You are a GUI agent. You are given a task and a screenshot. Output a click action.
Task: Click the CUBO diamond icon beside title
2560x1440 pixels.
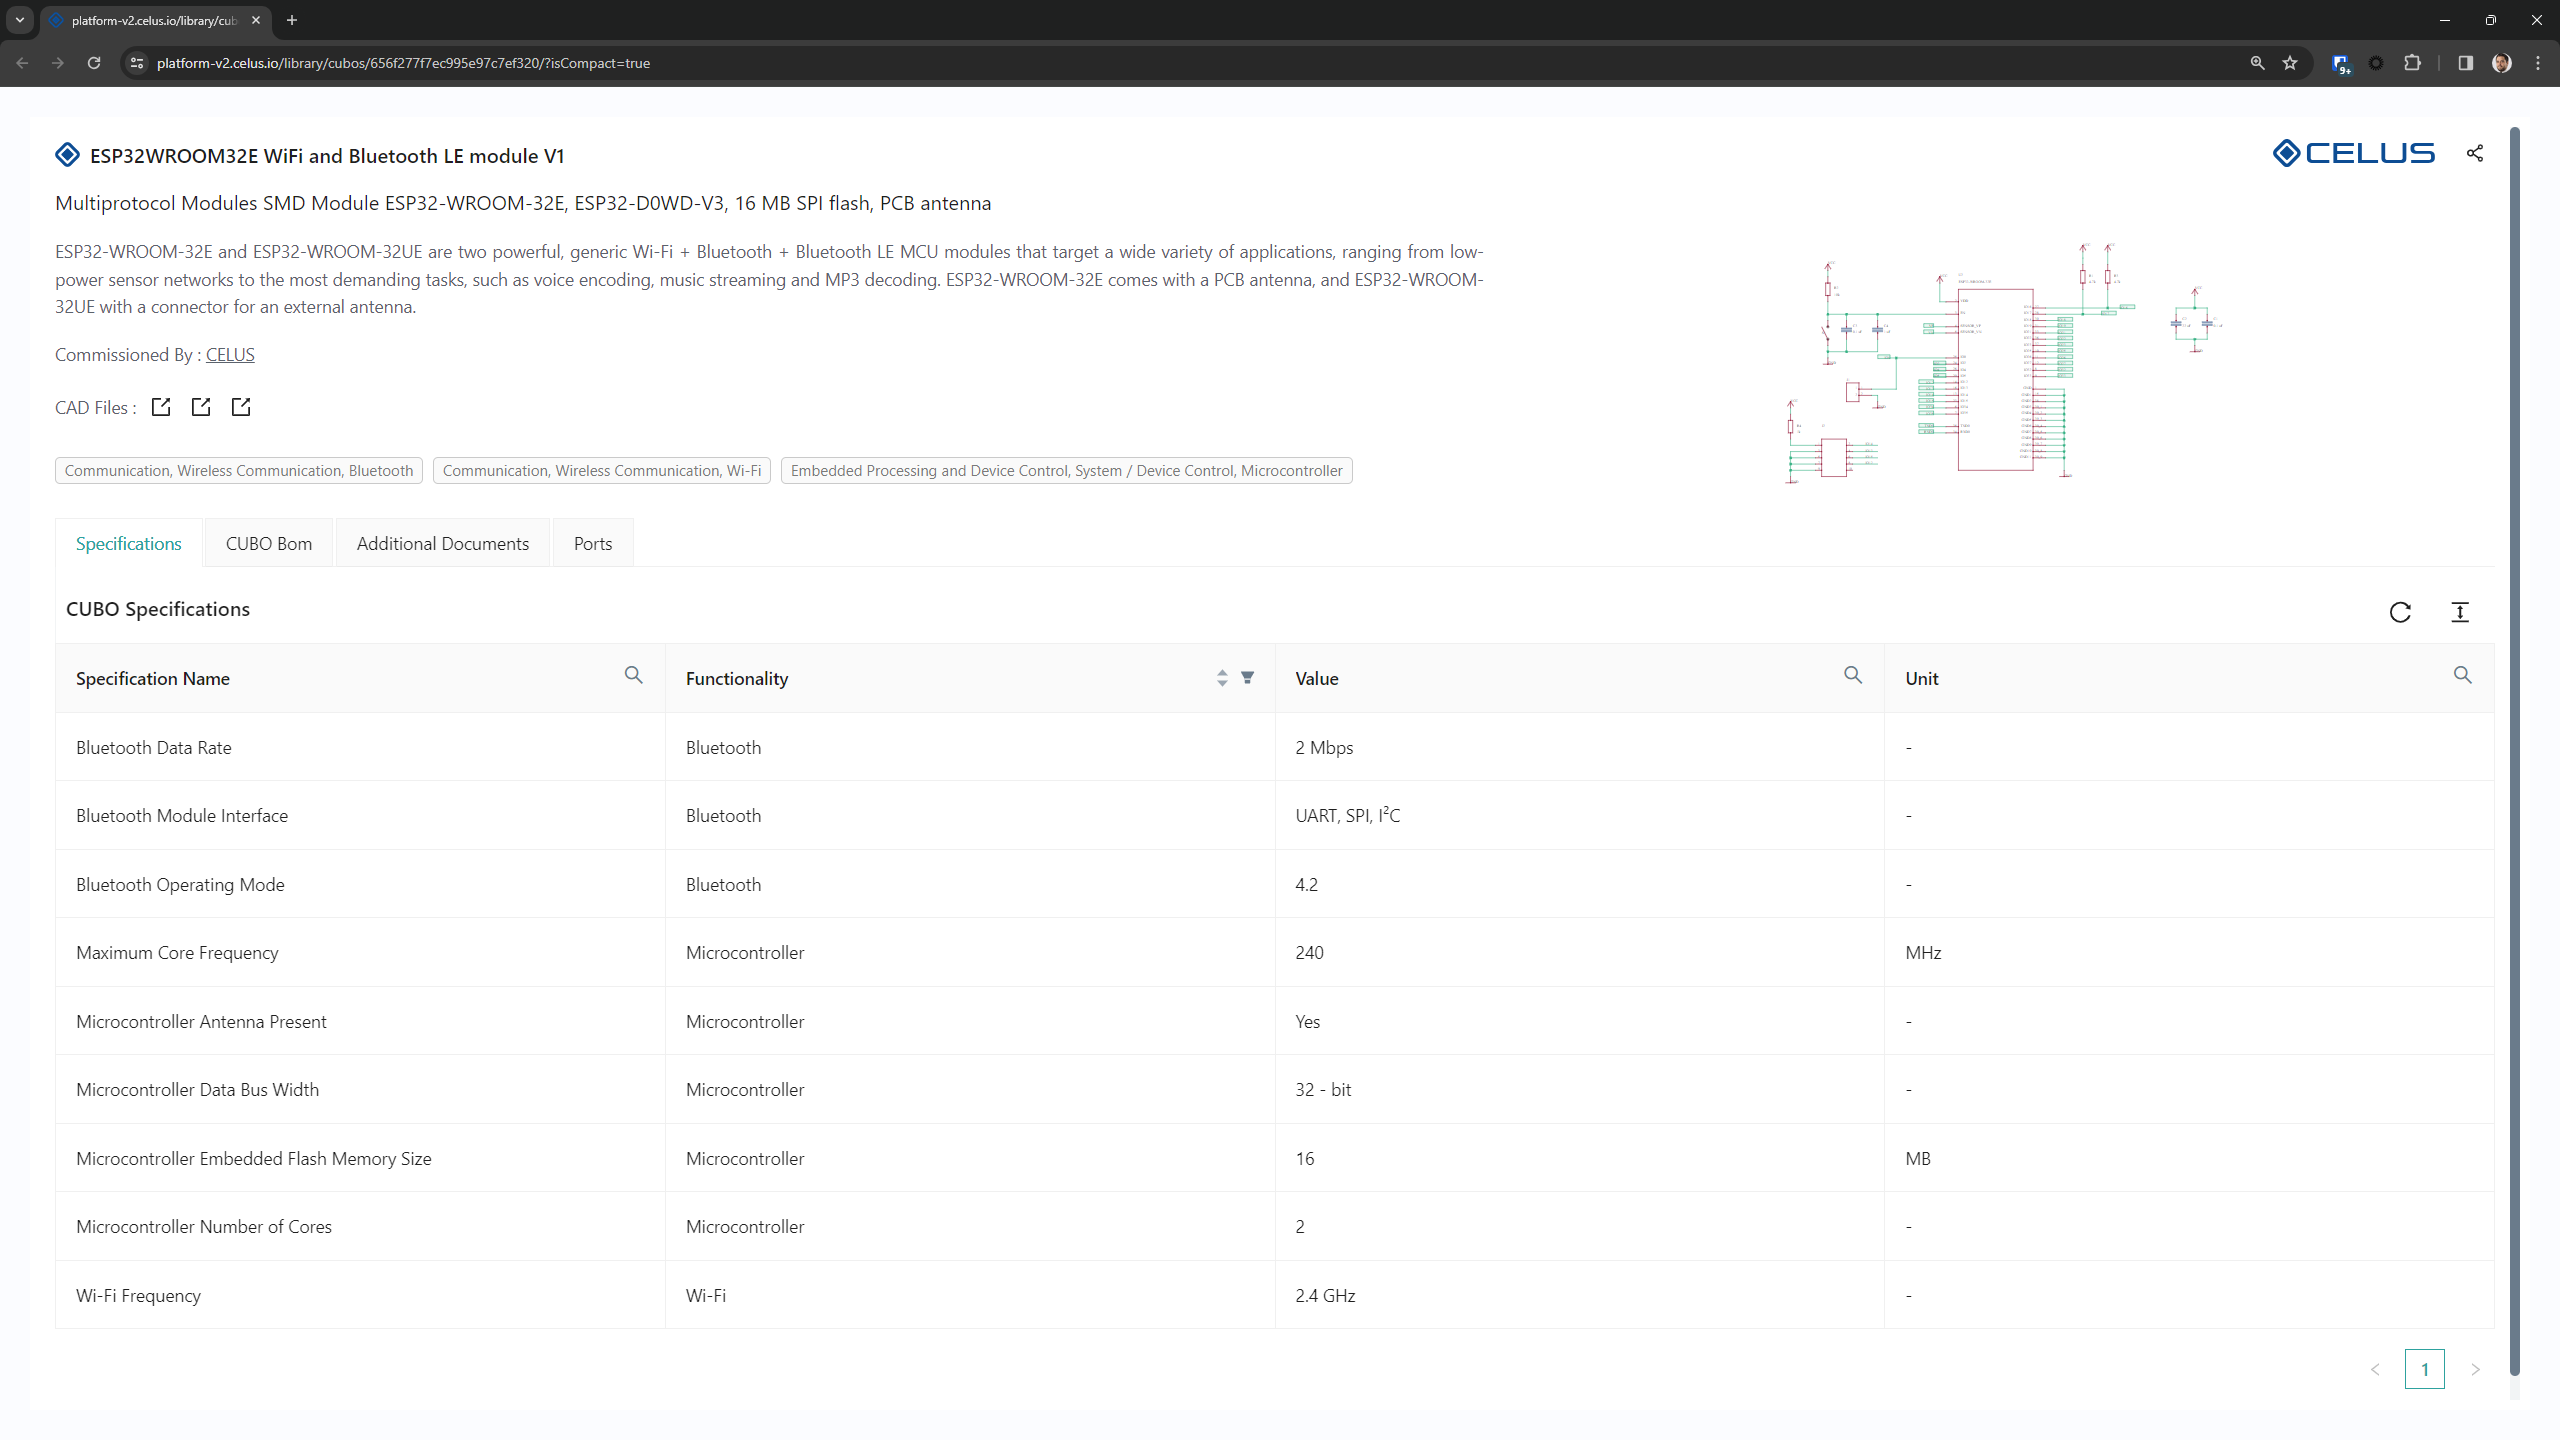67,155
